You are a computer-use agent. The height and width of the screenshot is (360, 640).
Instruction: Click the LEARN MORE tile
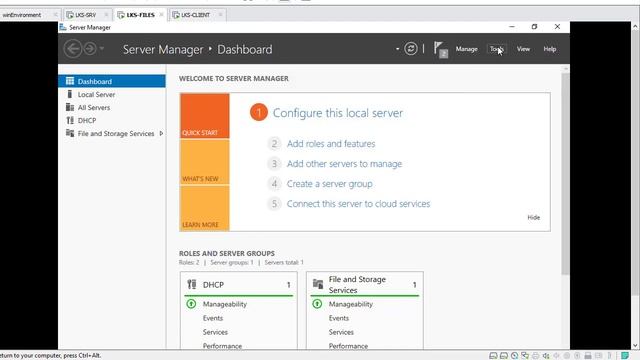pyautogui.click(x=204, y=208)
